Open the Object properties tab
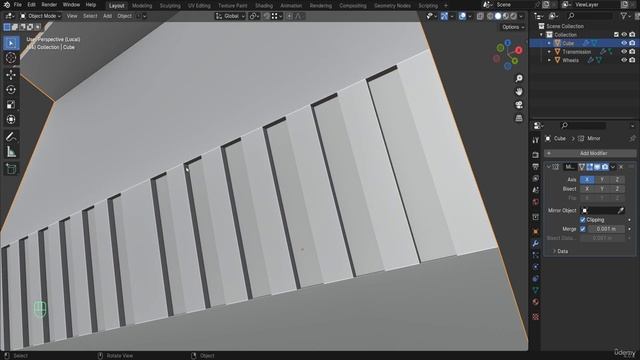This screenshot has width=640, height=360. 536,231
